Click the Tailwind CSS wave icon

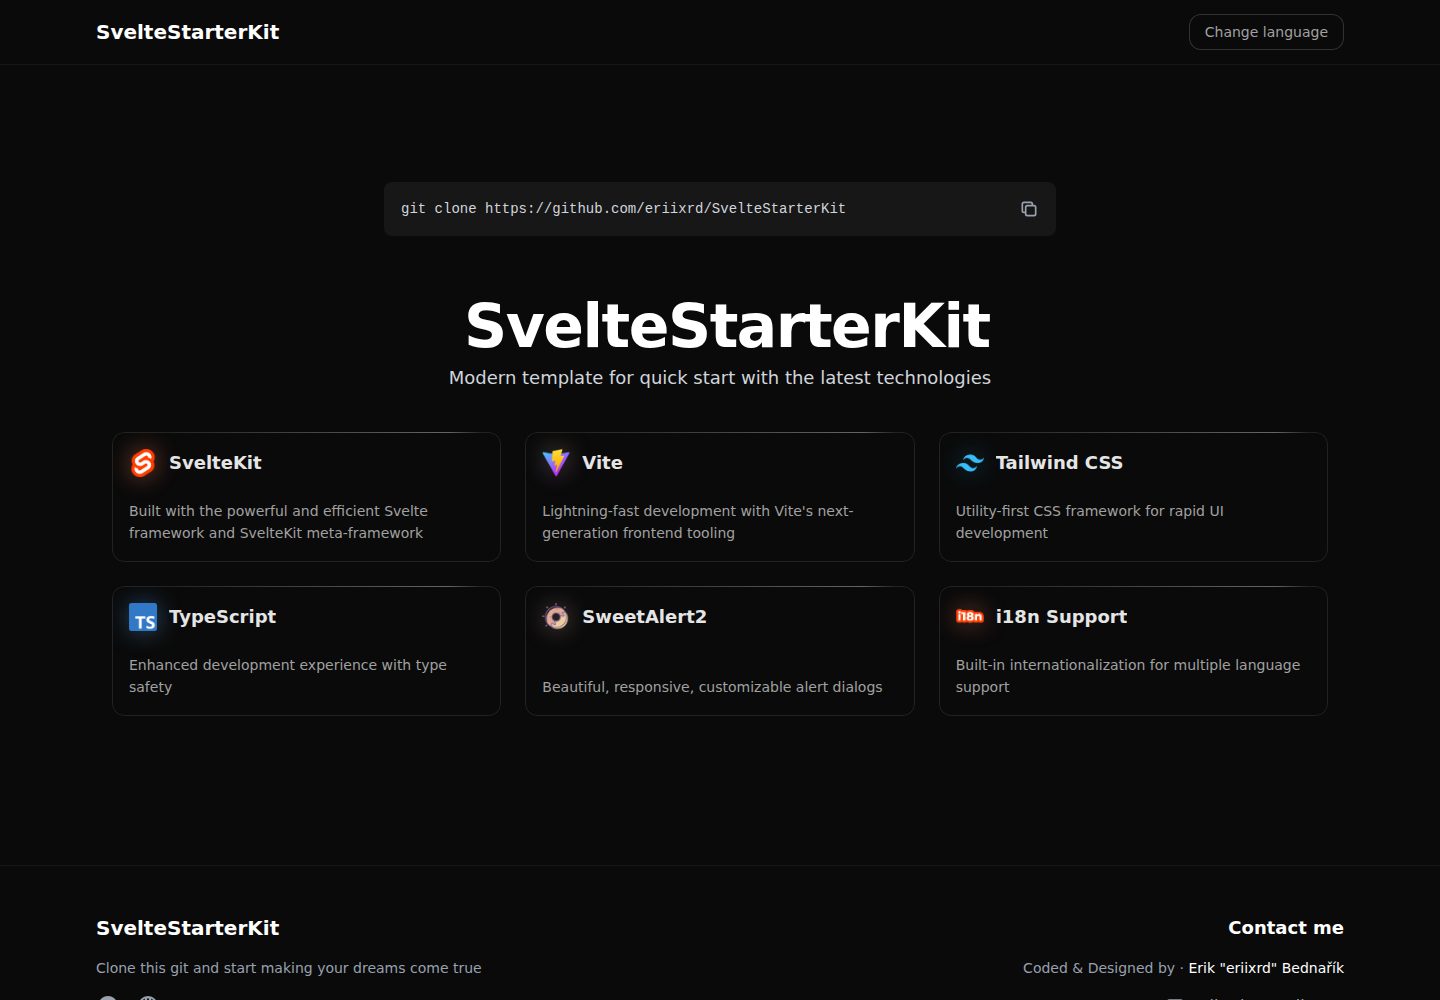pyautogui.click(x=970, y=463)
